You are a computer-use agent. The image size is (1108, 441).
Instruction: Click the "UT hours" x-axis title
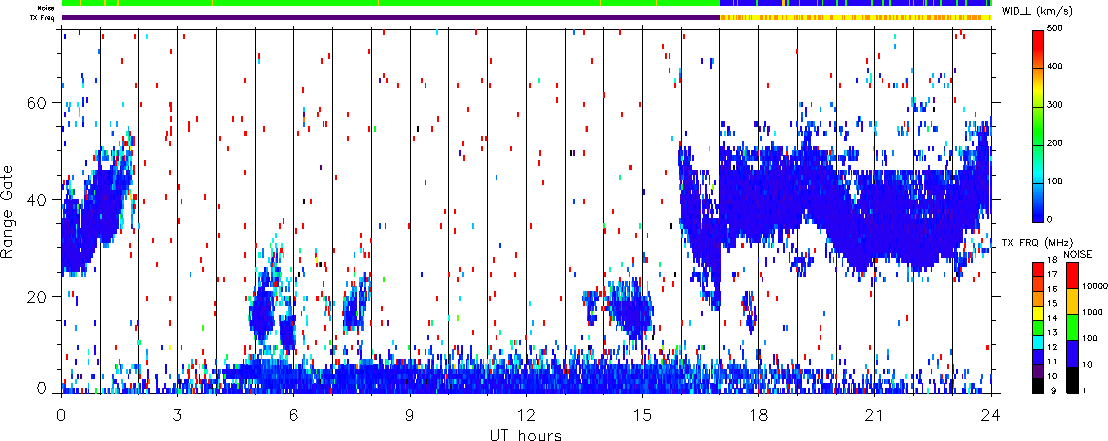(x=526, y=434)
